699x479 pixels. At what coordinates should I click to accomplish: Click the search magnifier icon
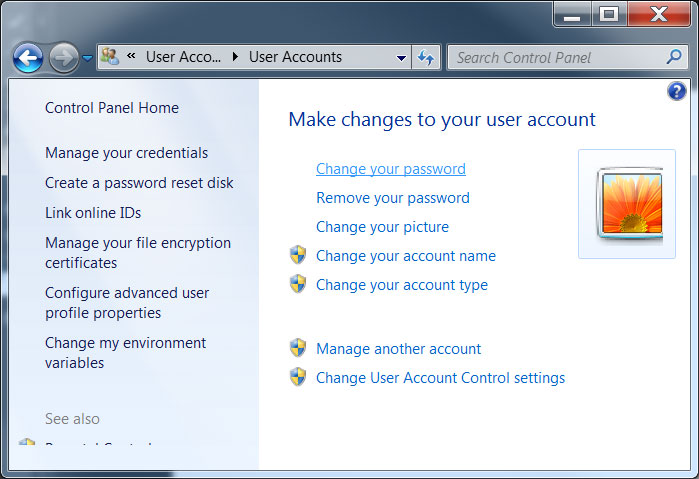click(674, 57)
